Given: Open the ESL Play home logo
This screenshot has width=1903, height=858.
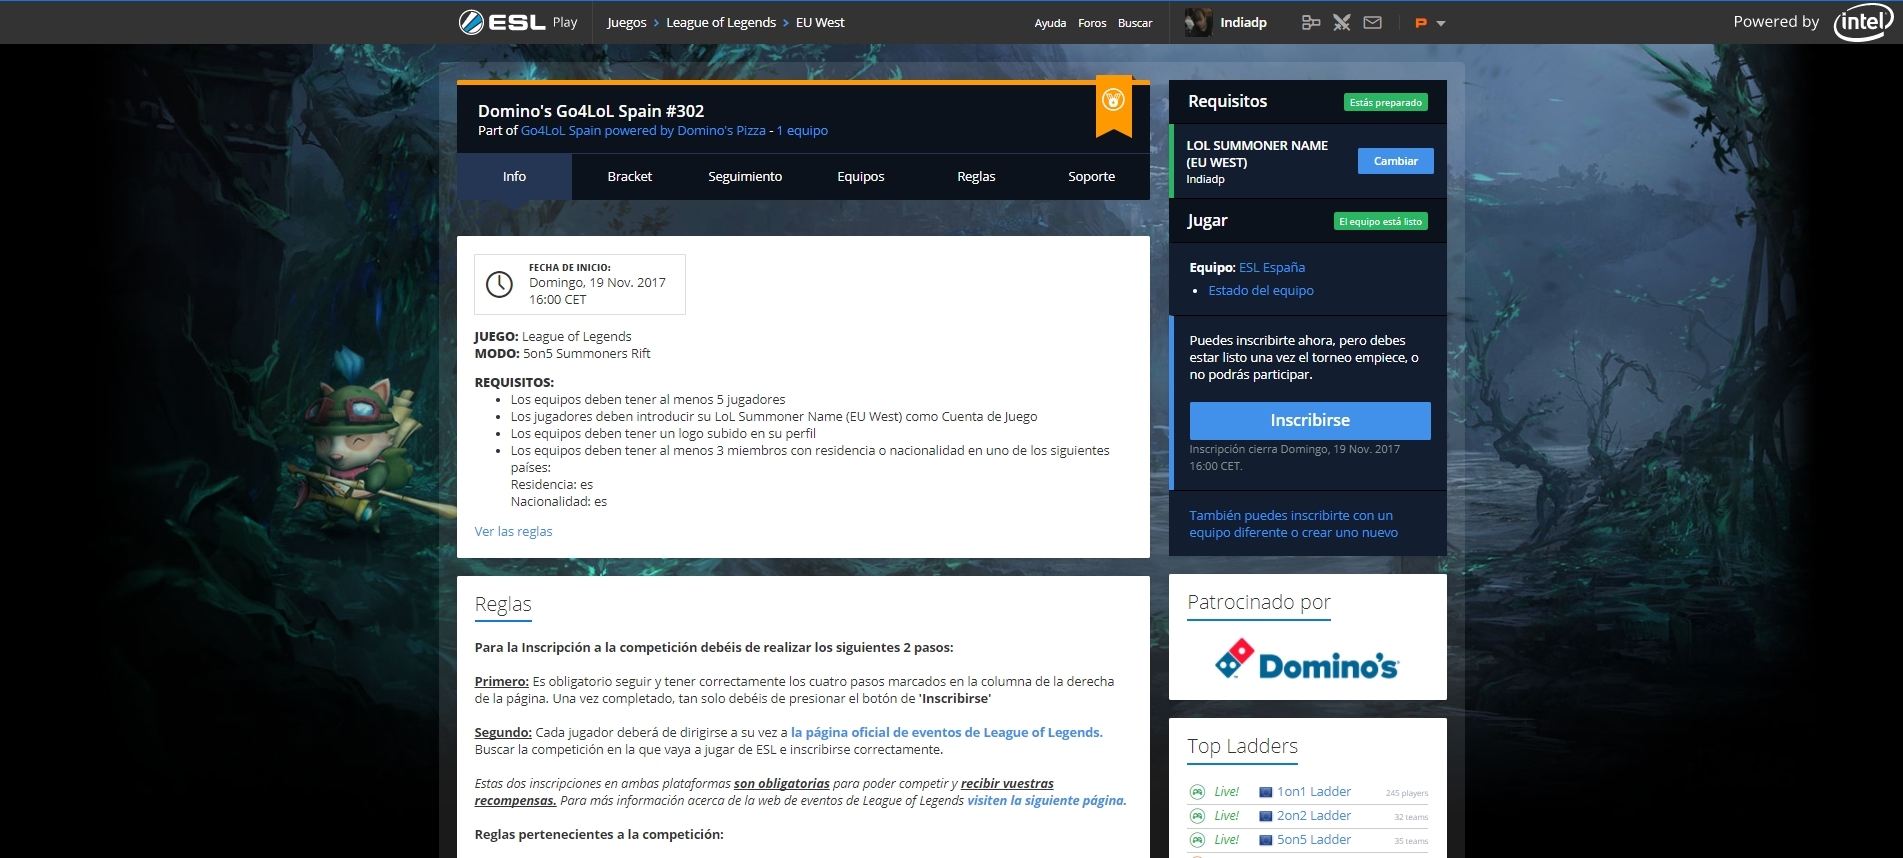Looking at the screenshot, I should tap(517, 22).
